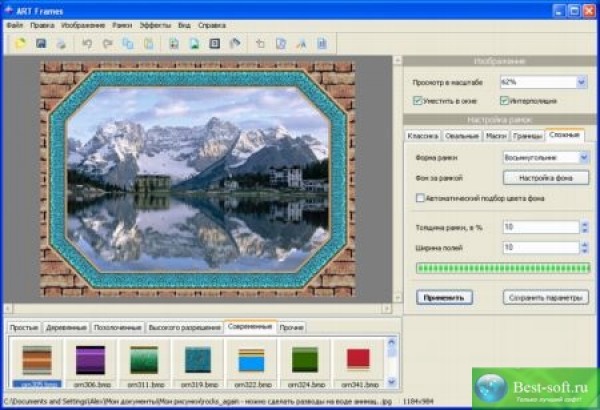This screenshot has width=600, height=410.
Task: Open the Эффекты menu
Action: tap(155, 25)
